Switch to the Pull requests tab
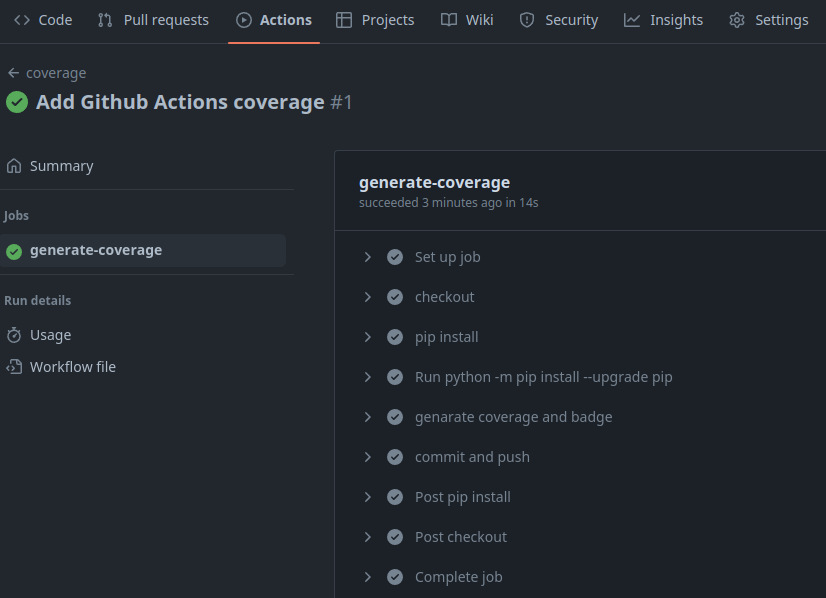 point(153,20)
